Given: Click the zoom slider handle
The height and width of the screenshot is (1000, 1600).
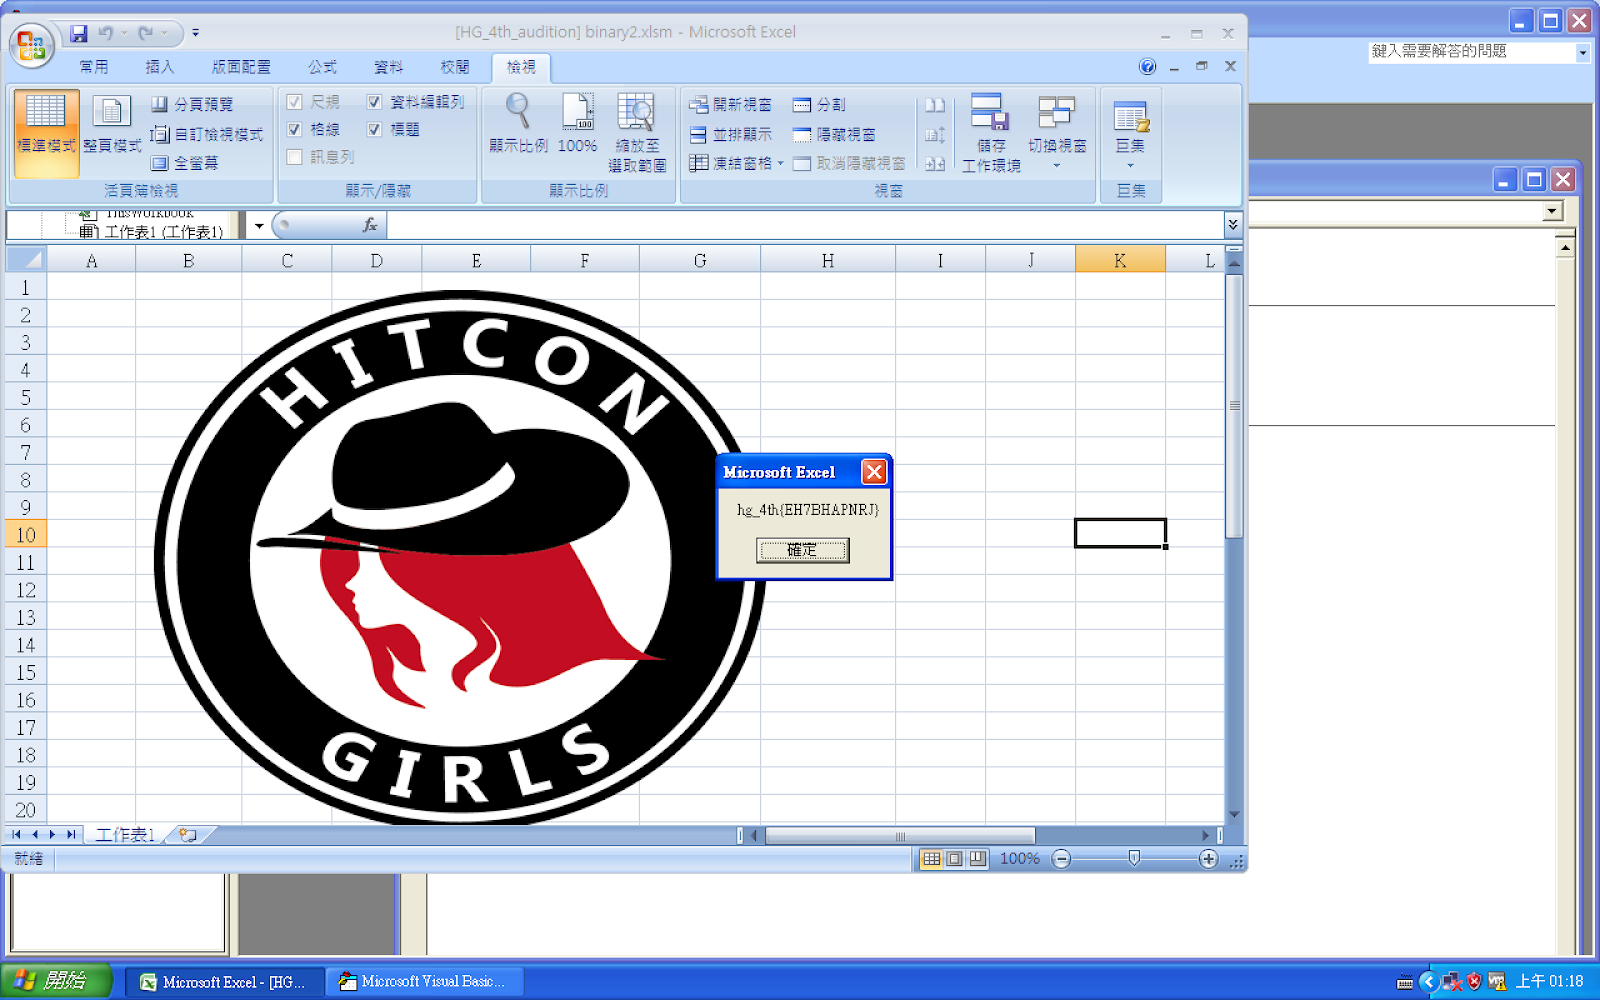Looking at the screenshot, I should click(1134, 859).
